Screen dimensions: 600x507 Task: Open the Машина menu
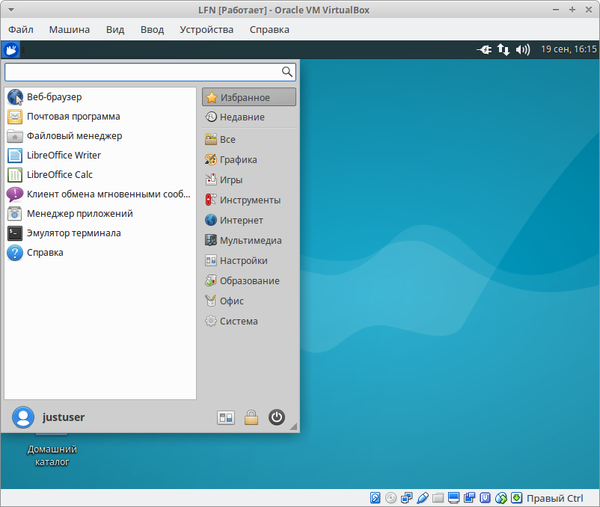(x=68, y=30)
